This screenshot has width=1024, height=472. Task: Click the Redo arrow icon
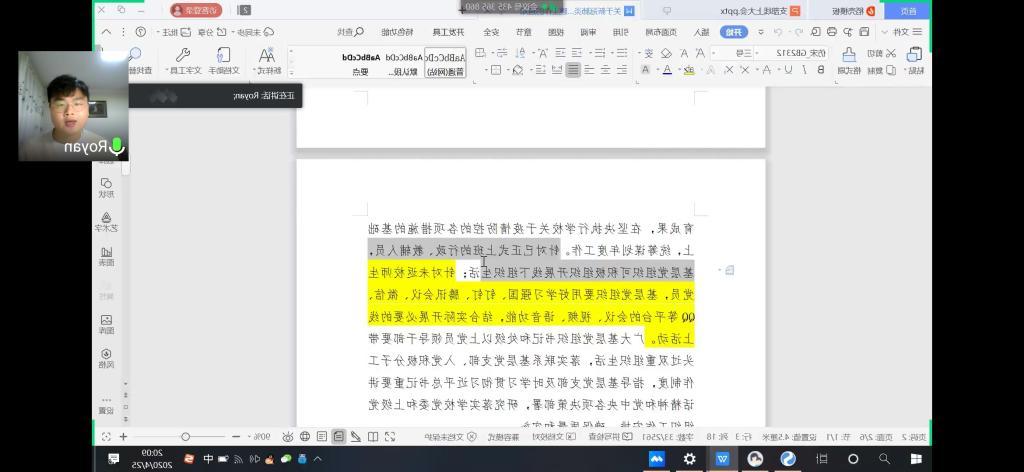[x=778, y=32]
